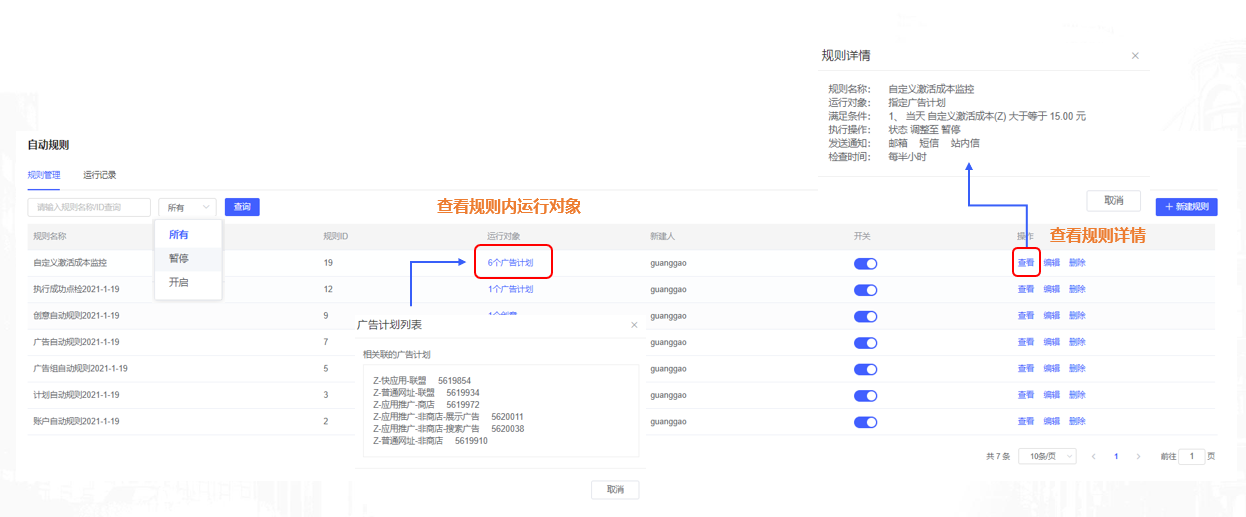Disable the 执行成功点检2021-1-19 rule switch
Screen dimensions: 1246x517
pyautogui.click(x=865, y=290)
